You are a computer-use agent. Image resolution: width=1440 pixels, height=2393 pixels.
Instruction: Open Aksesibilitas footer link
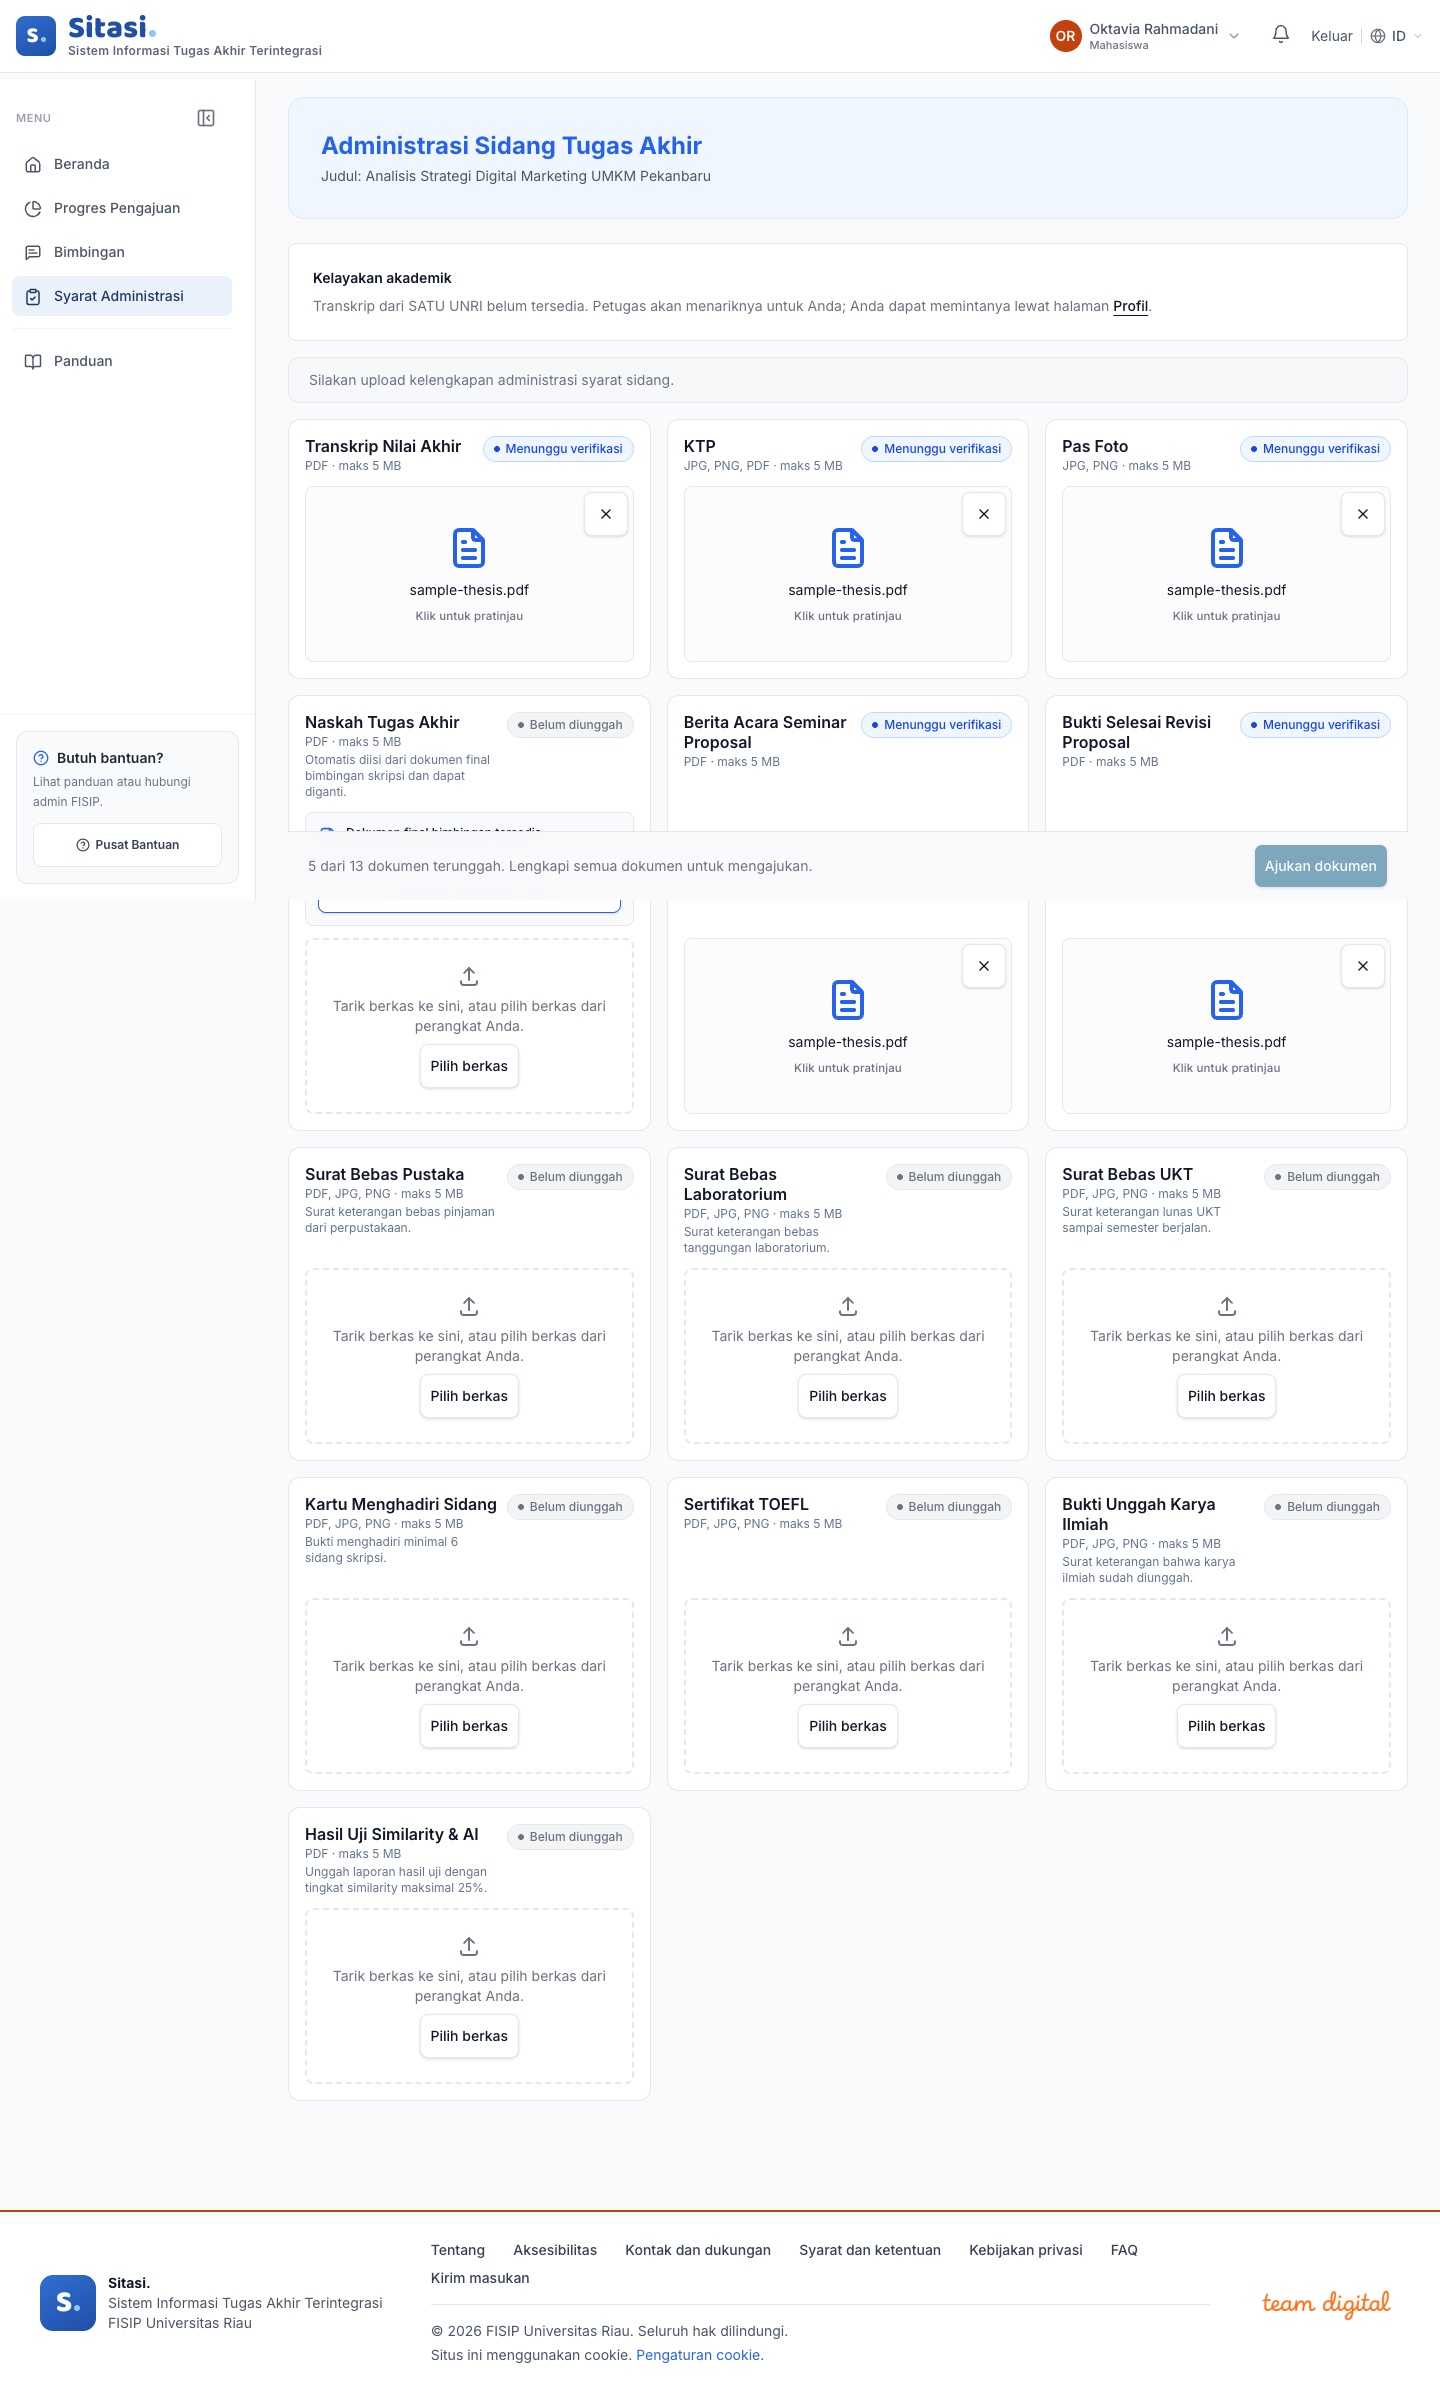555,2250
